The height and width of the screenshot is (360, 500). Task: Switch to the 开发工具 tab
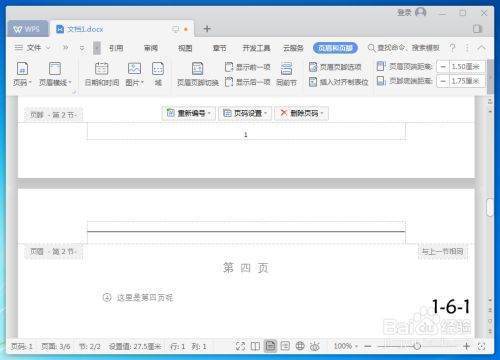click(x=256, y=48)
